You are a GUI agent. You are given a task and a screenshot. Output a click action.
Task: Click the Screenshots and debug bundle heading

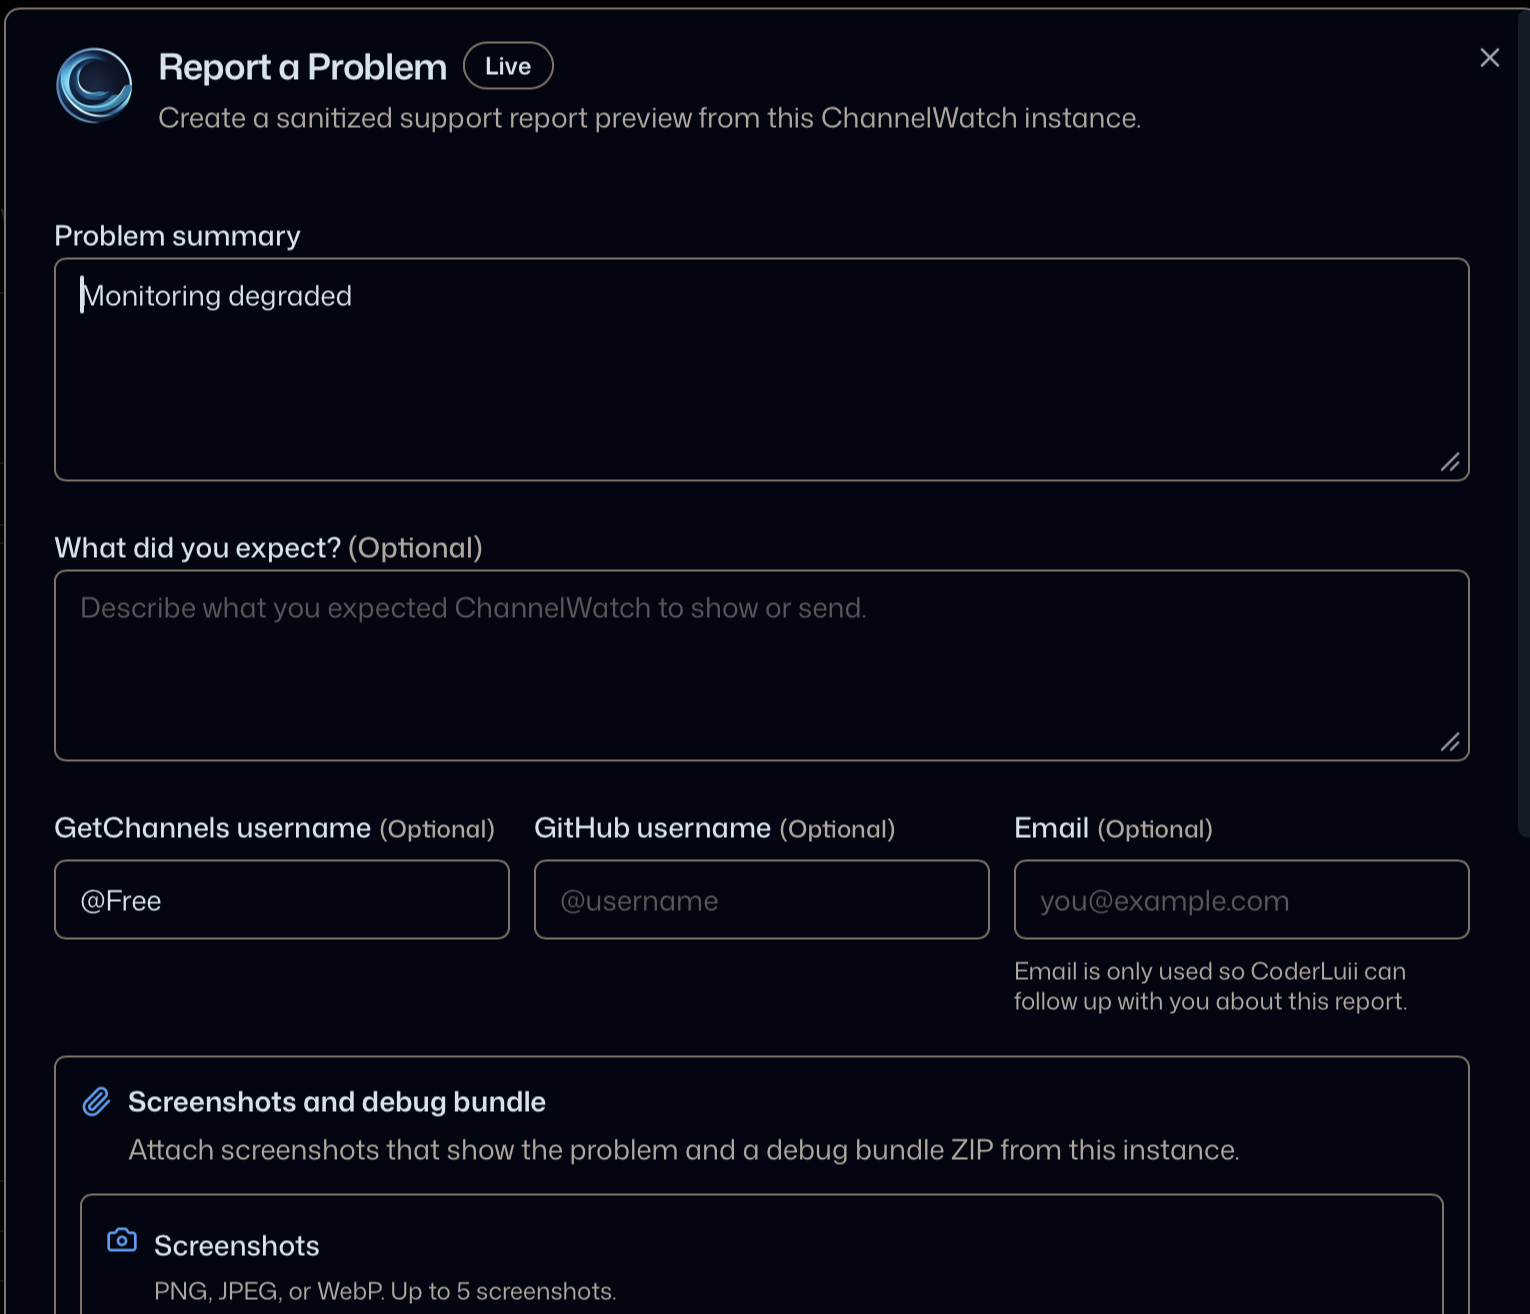pyautogui.click(x=337, y=1102)
